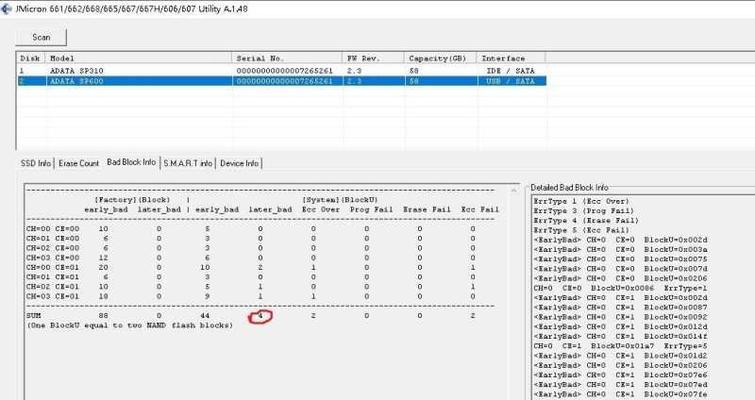Click the IDE / SATA interface cell
The width and height of the screenshot is (755, 400).
tap(510, 71)
